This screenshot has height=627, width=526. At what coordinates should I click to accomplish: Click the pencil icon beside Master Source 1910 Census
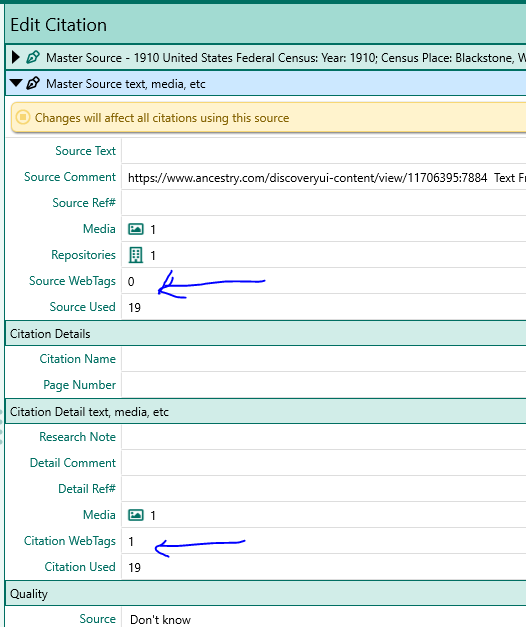(x=33, y=57)
